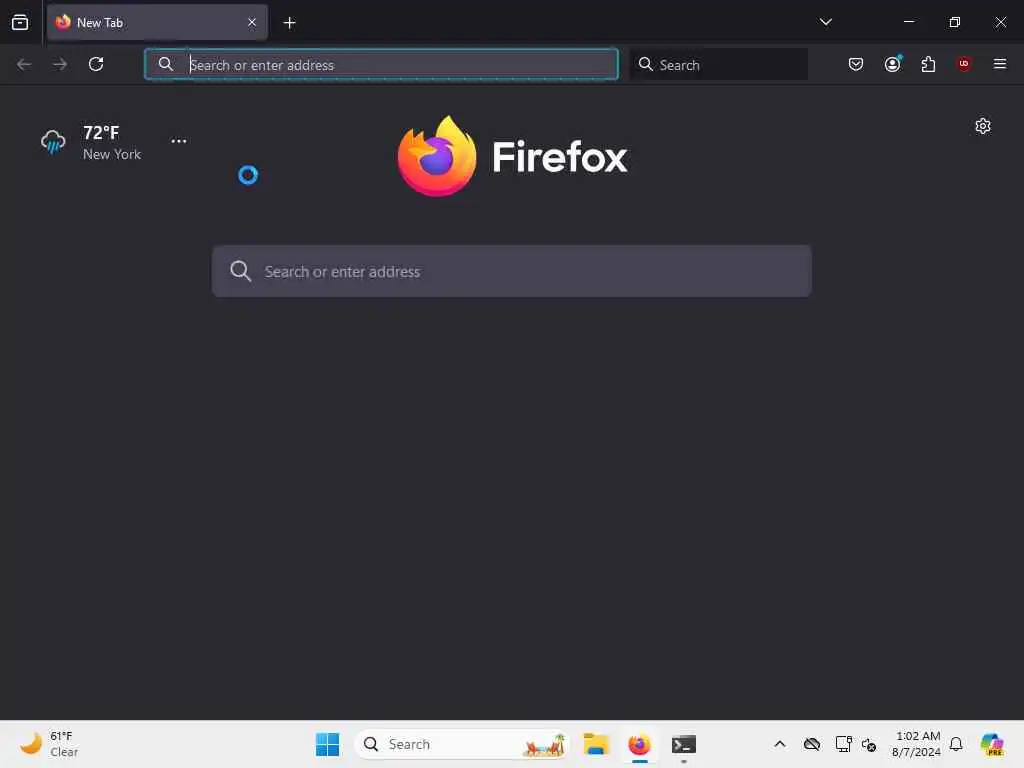1024x768 pixels.
Task: Open the uBlock Origin extension
Action: (x=963, y=64)
